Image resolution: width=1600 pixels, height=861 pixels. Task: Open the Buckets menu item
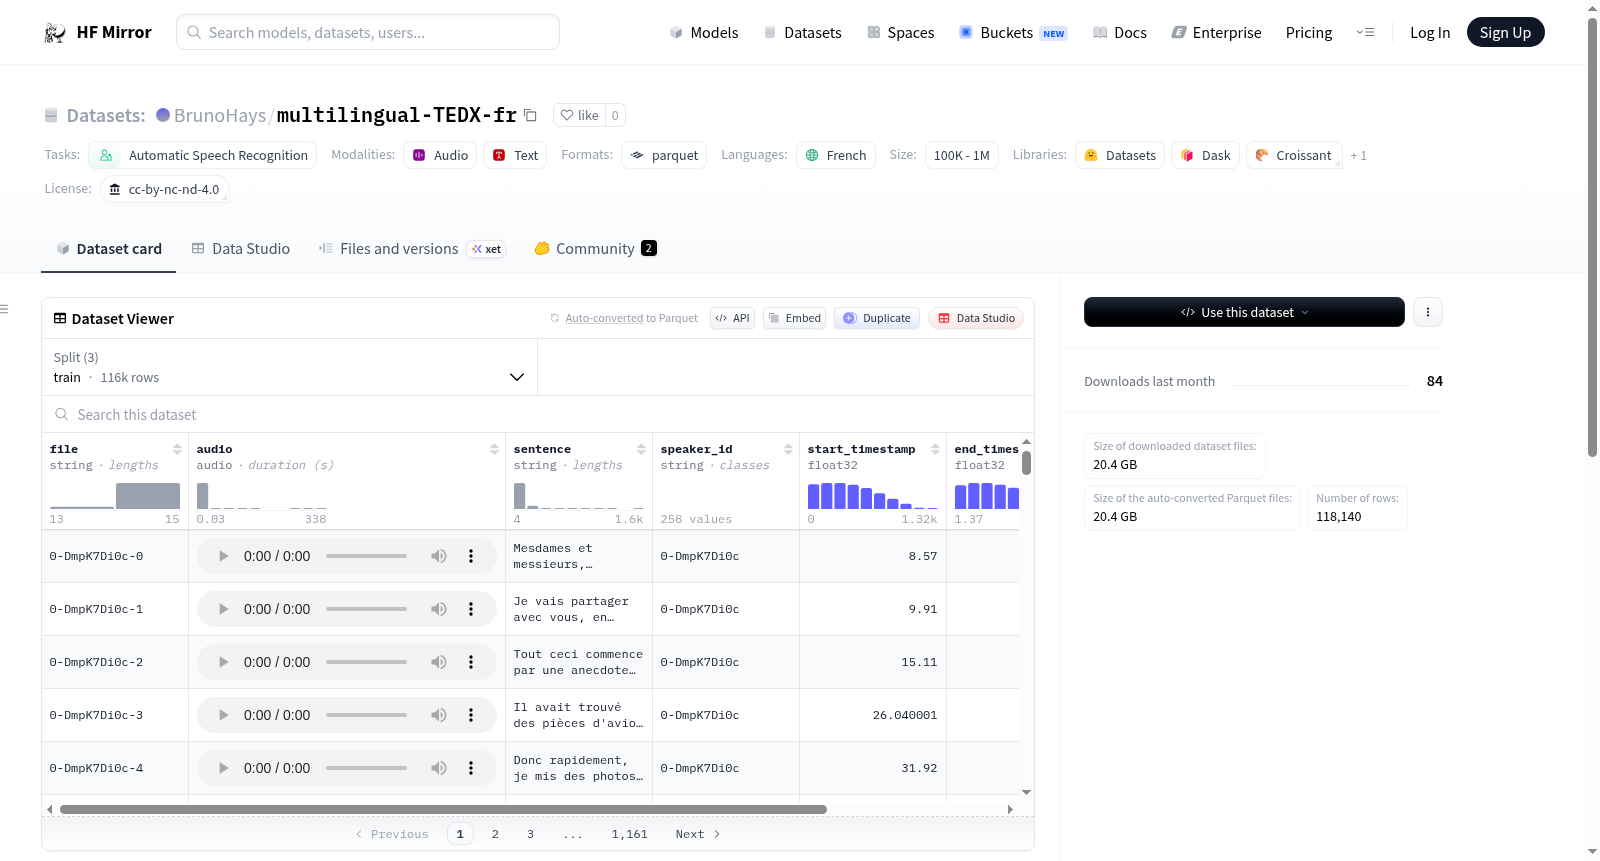point(1013,33)
